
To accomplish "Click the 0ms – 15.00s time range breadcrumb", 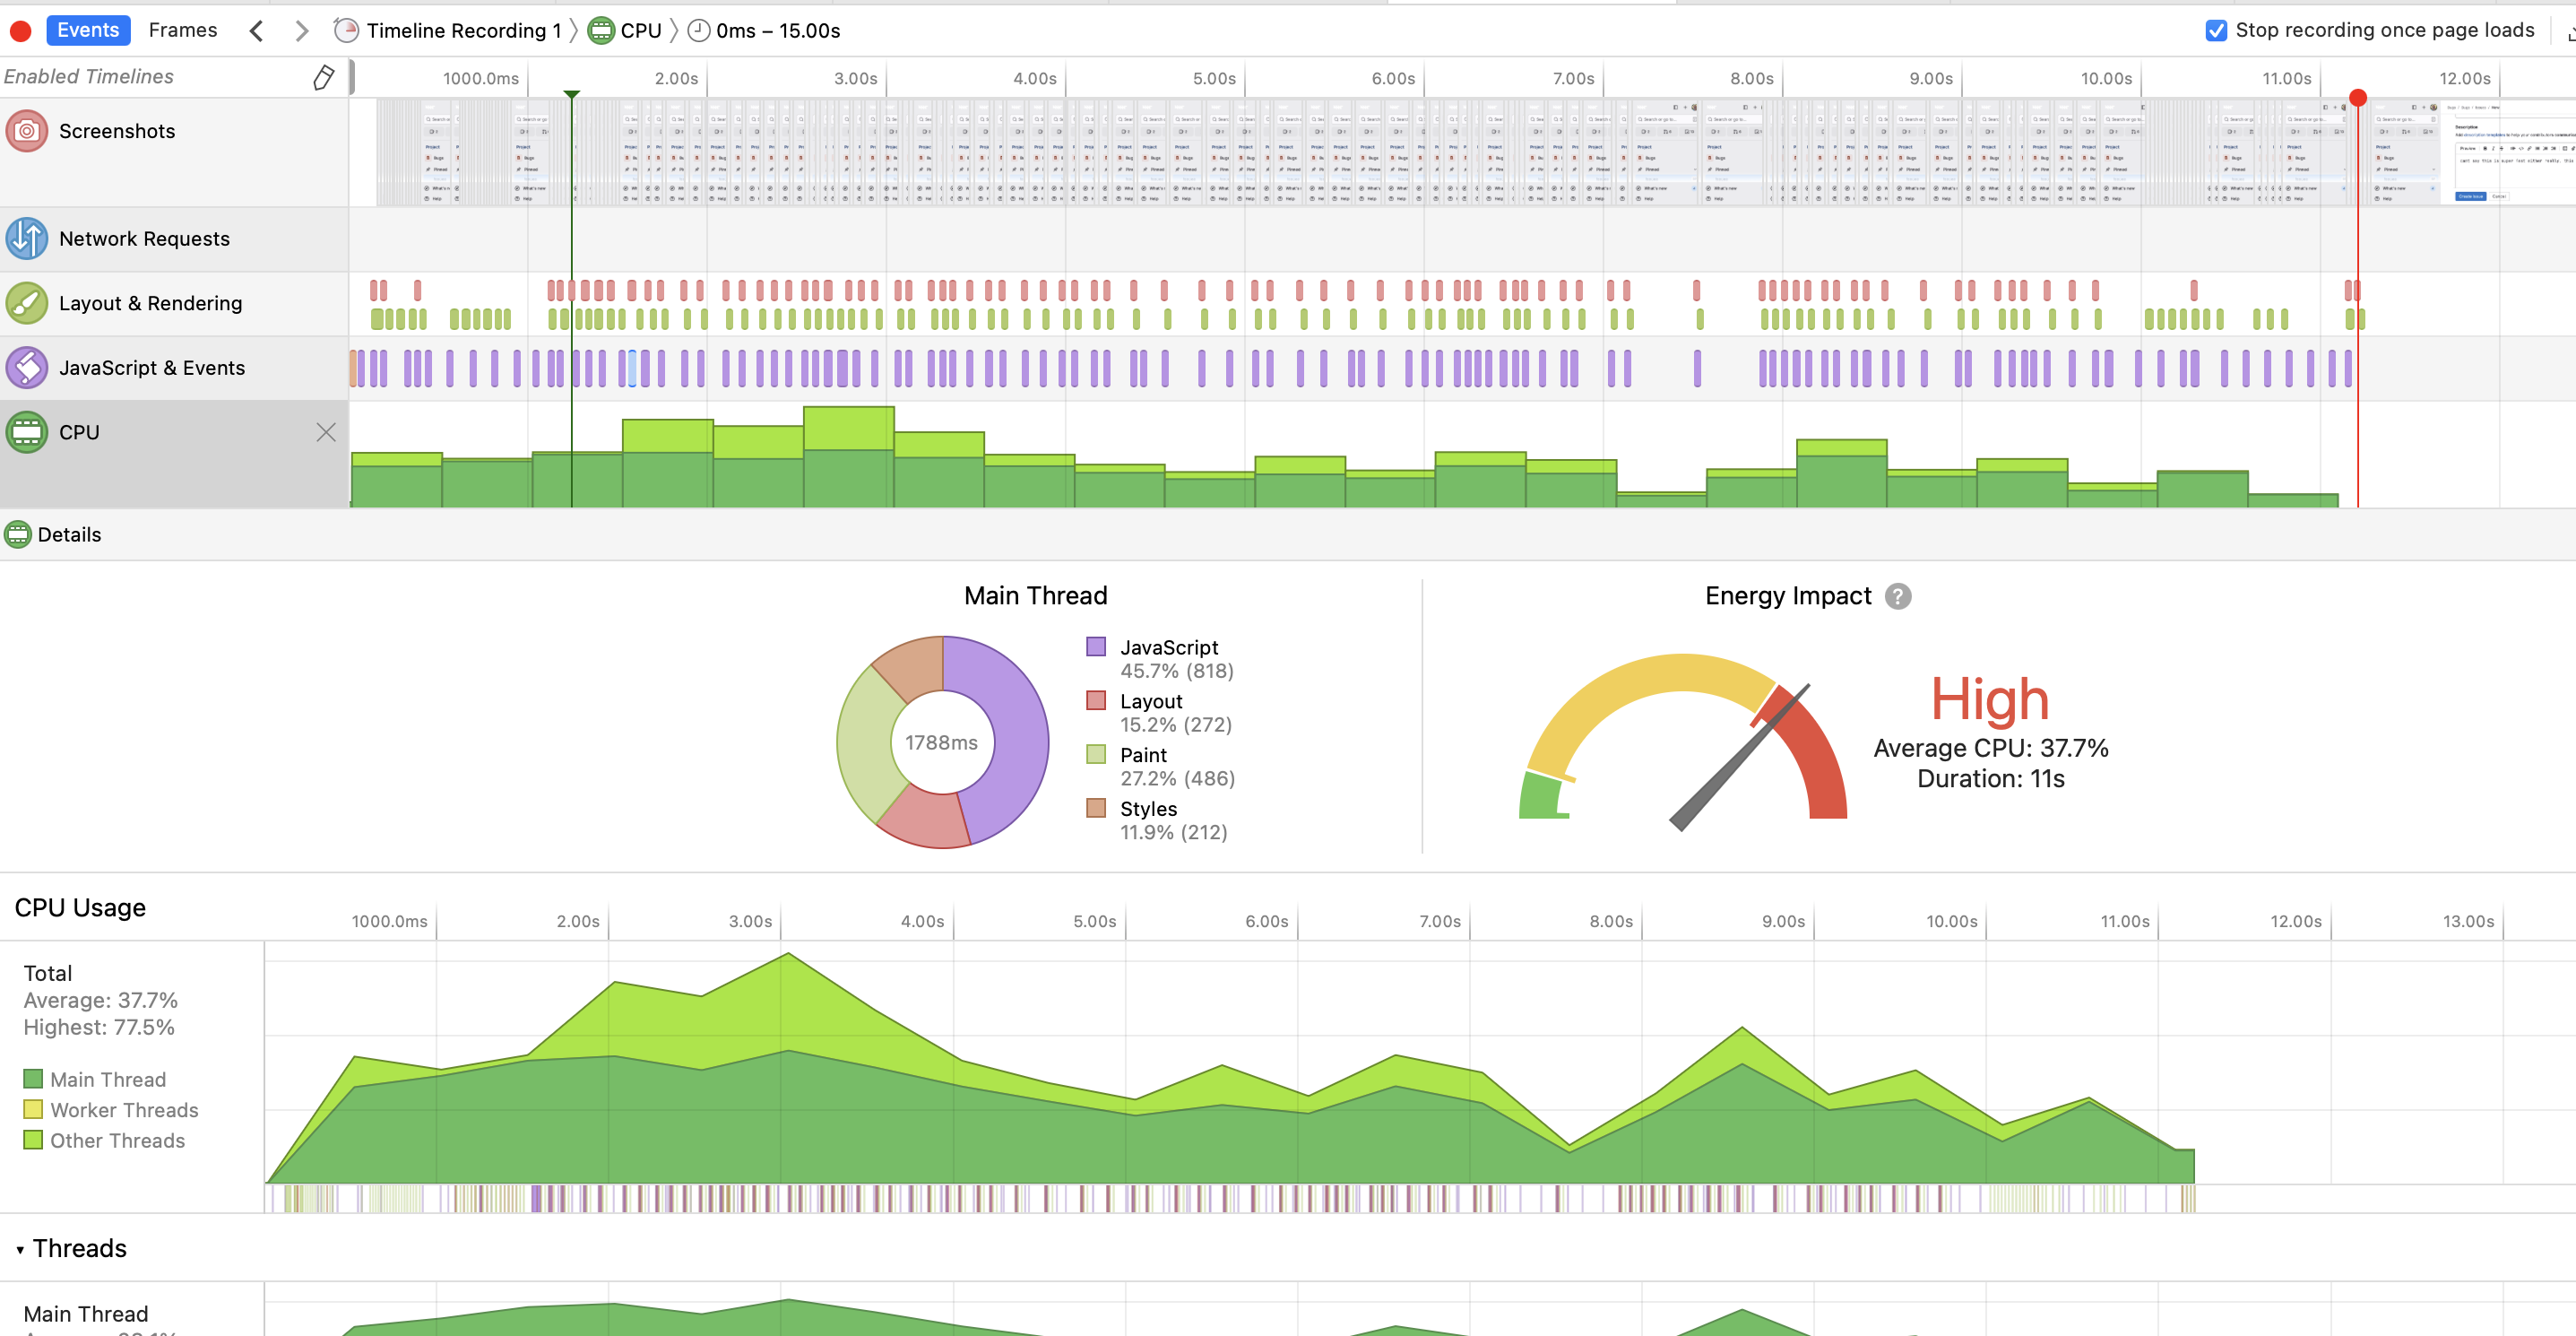I will tap(777, 31).
